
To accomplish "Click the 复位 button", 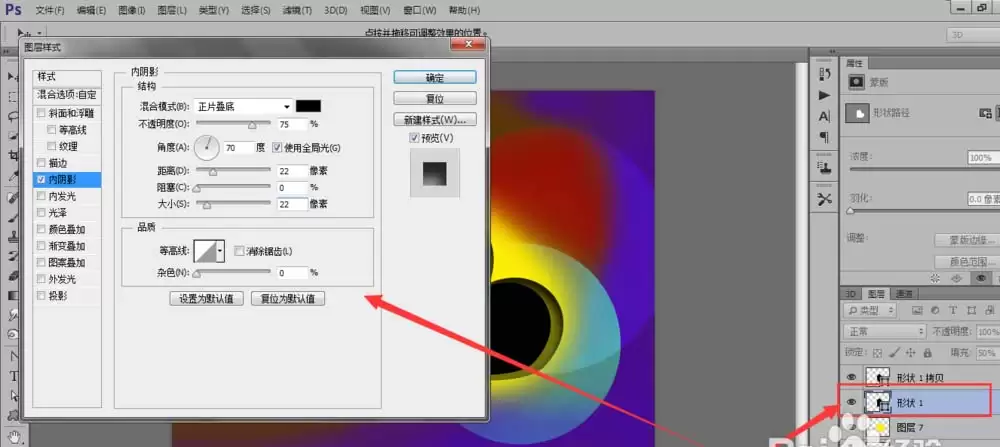I will (435, 99).
